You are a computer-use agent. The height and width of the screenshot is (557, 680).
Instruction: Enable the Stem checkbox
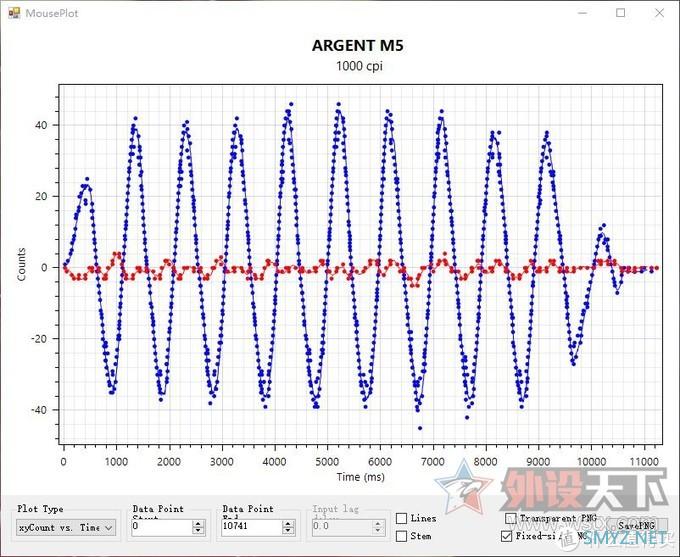(x=402, y=536)
